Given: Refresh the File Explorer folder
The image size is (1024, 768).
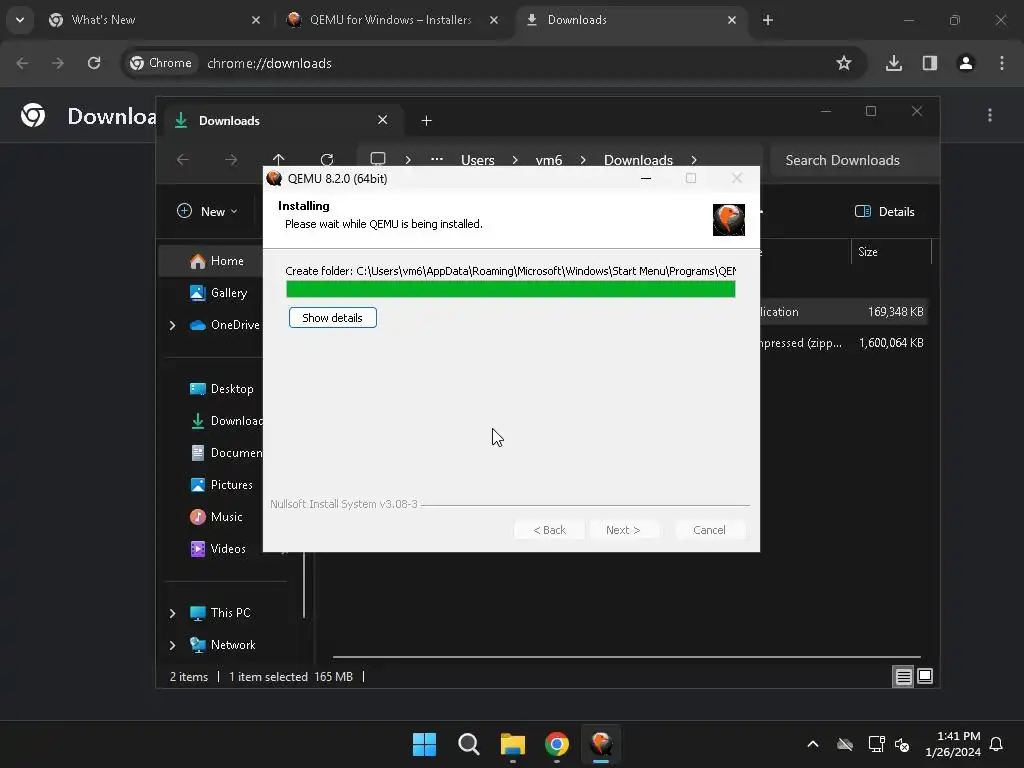Looking at the screenshot, I should tap(327, 159).
